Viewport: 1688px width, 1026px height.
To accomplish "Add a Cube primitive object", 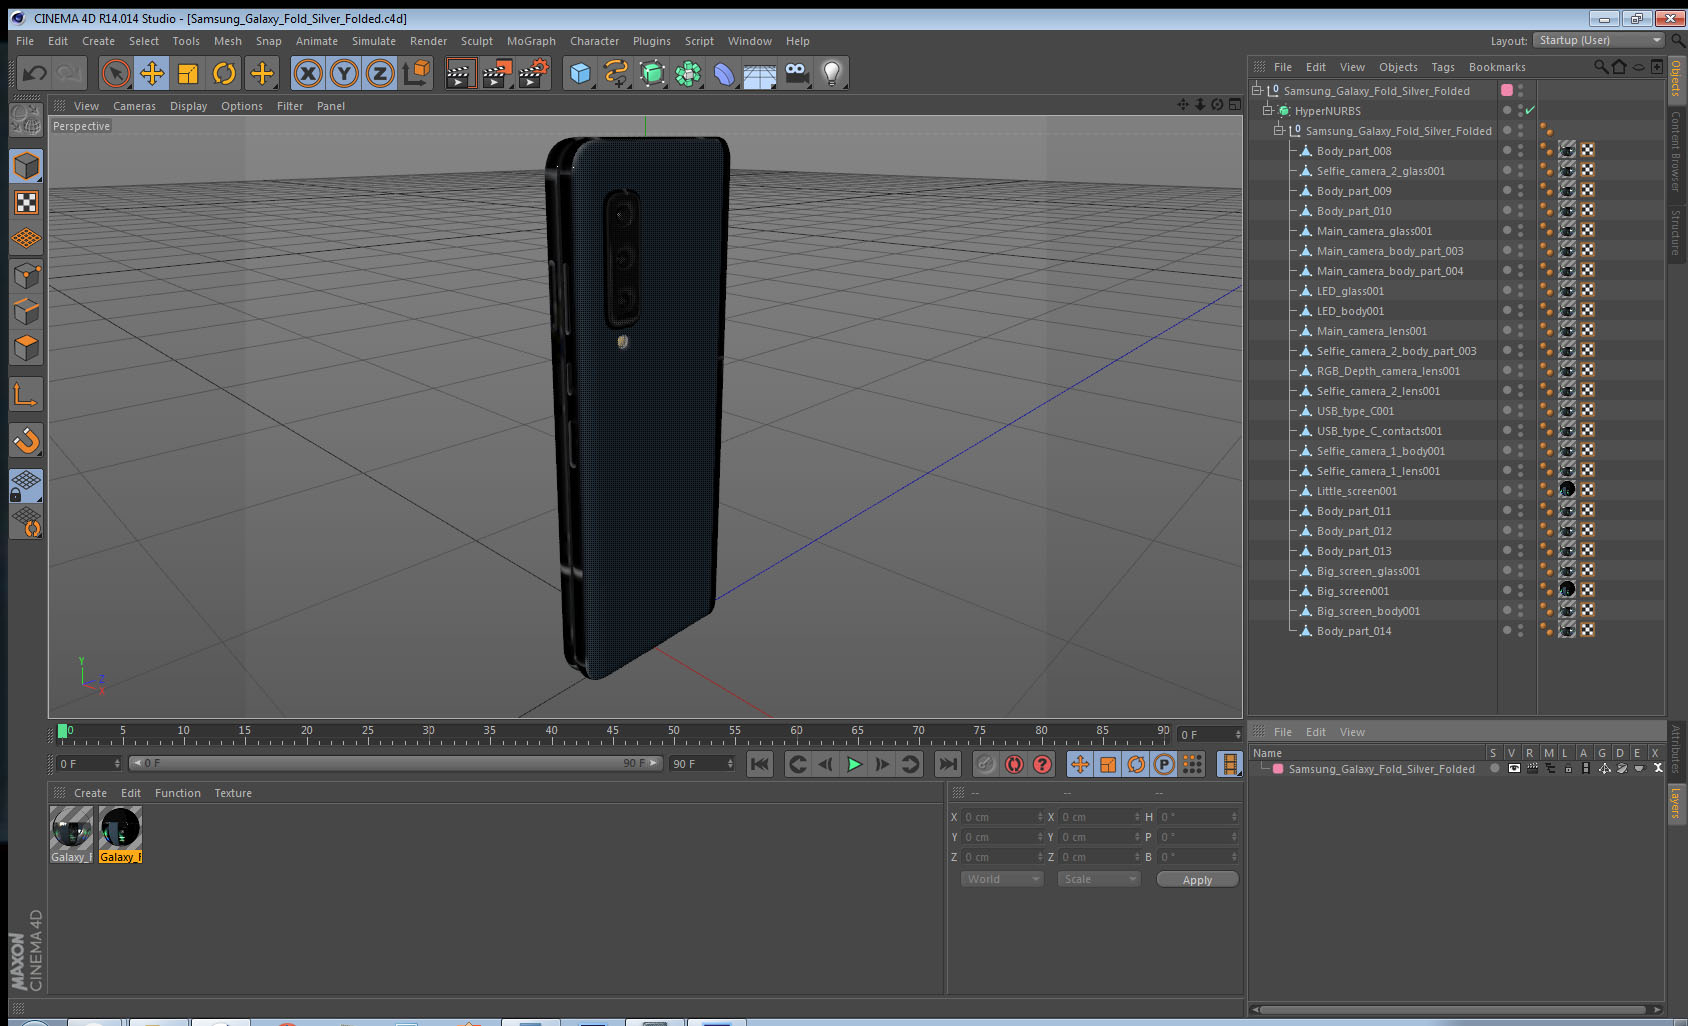I will pyautogui.click(x=580, y=73).
